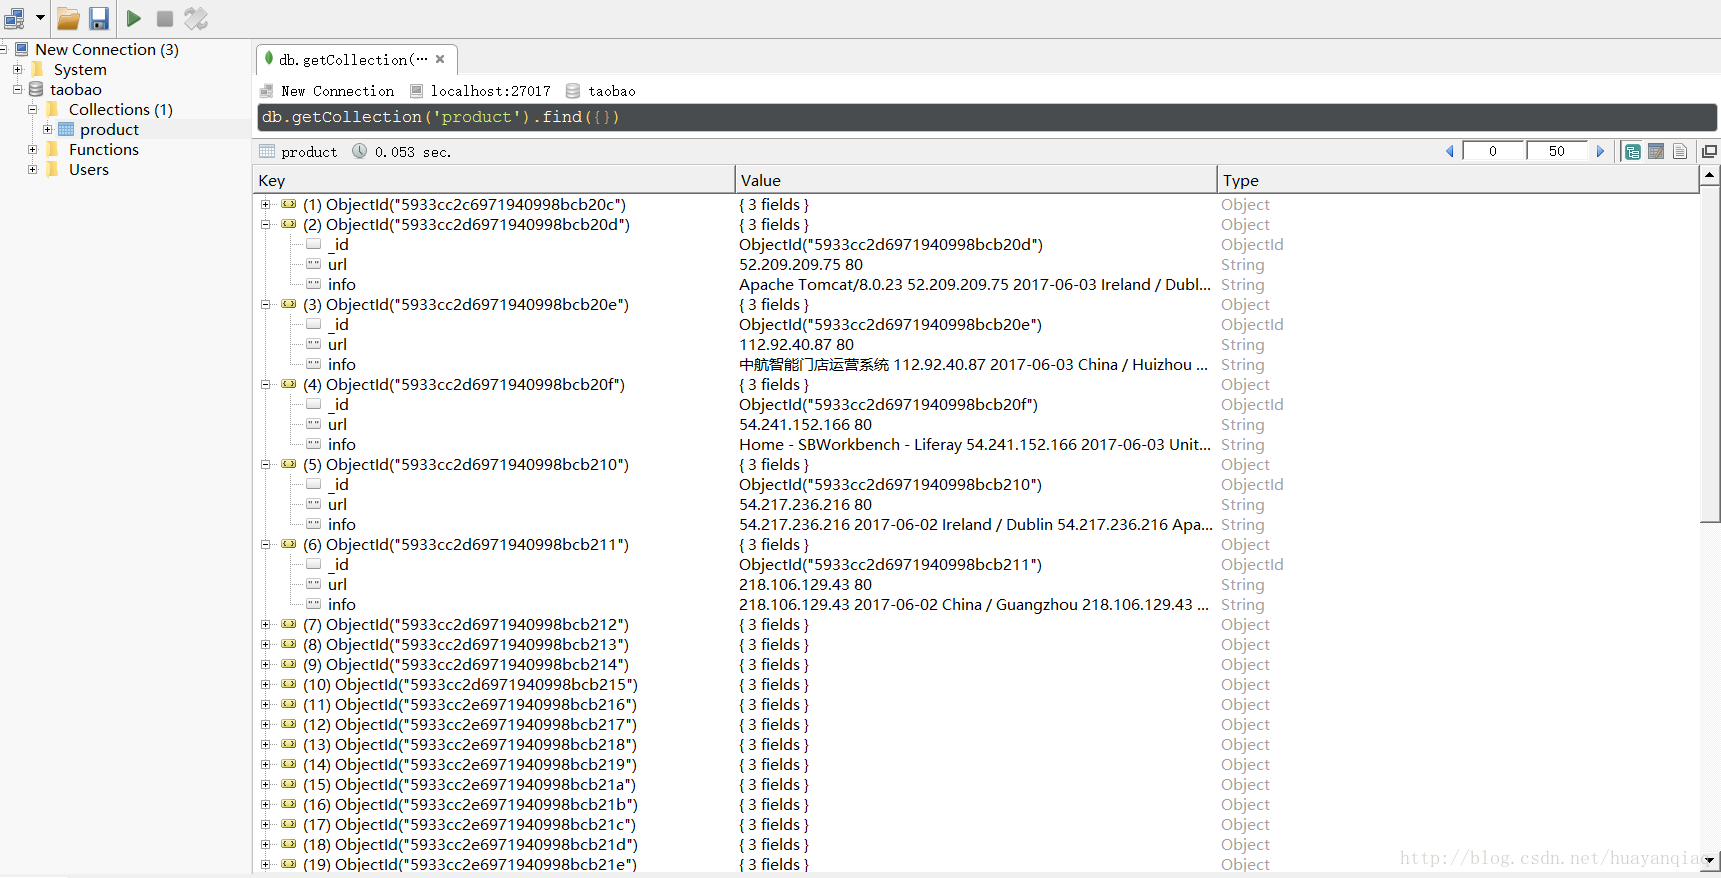Click the New Connection icon in query header

[267, 91]
